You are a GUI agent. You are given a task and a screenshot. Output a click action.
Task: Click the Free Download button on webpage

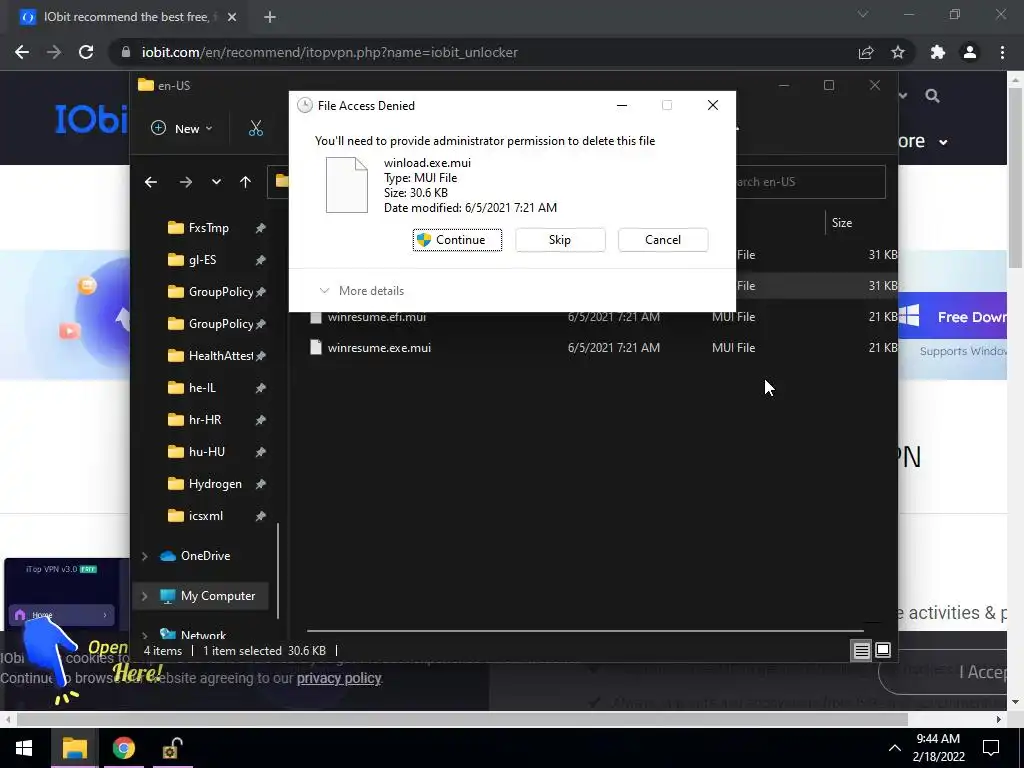pyautogui.click(x=953, y=317)
